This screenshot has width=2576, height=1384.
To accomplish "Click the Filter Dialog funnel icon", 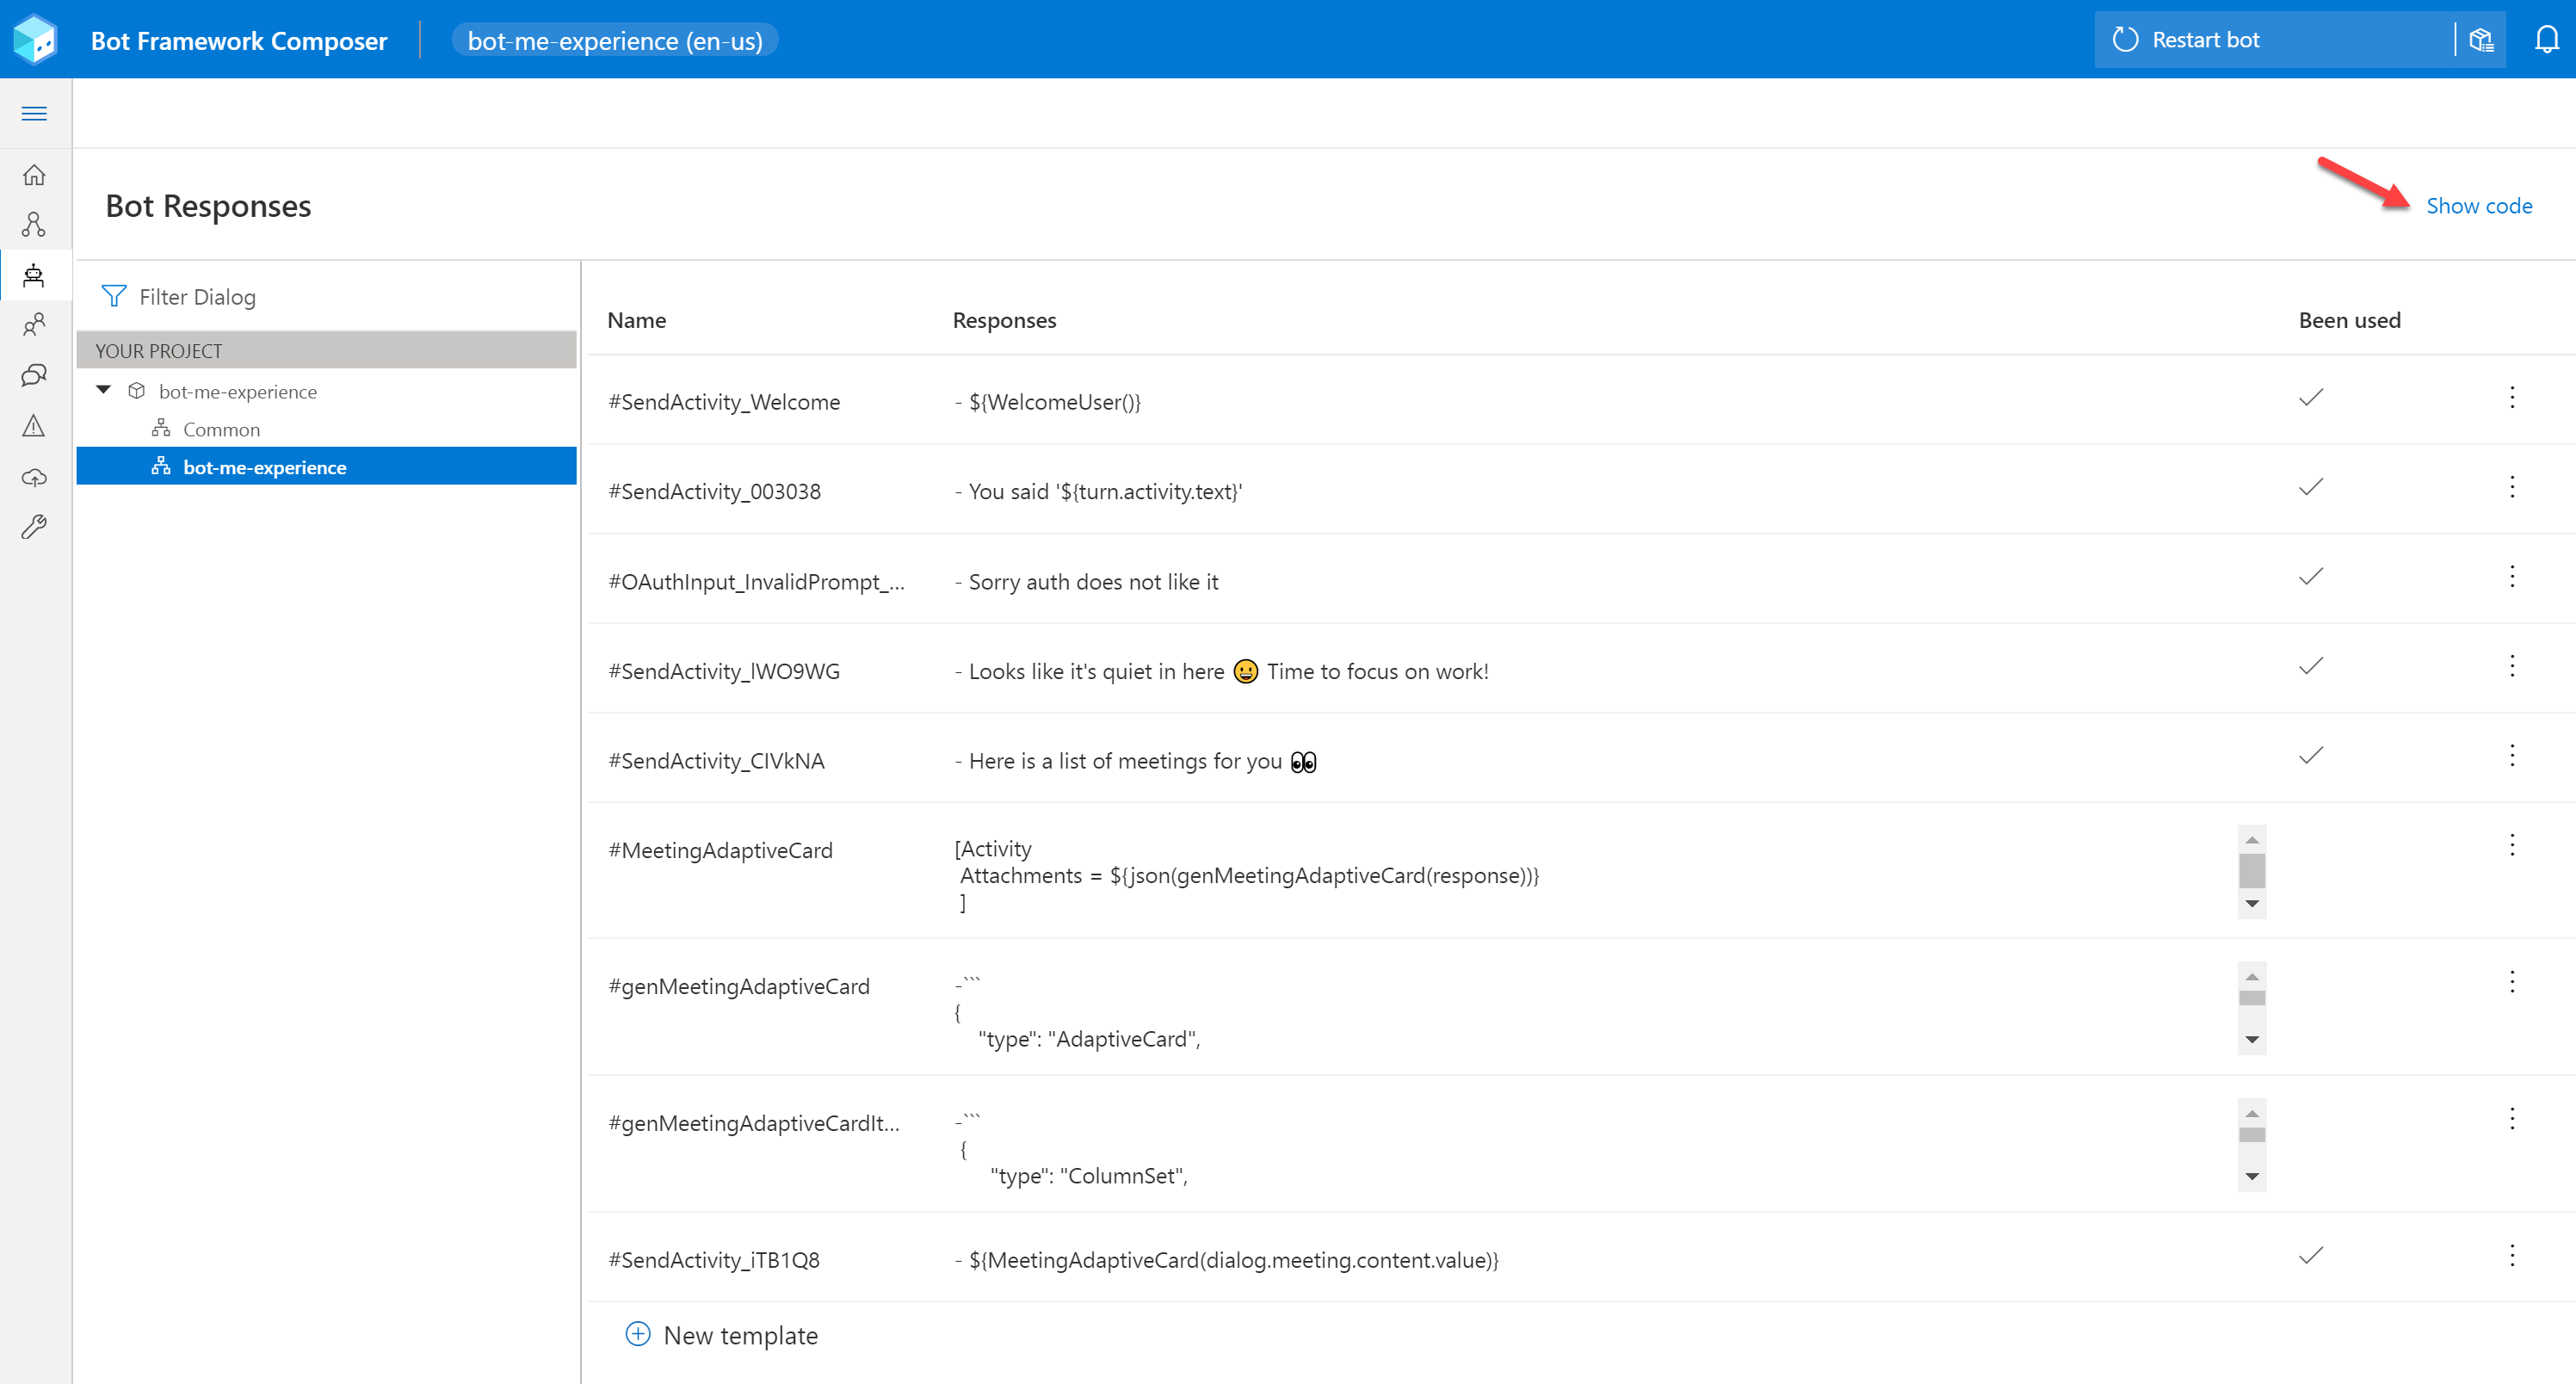I will (x=114, y=296).
